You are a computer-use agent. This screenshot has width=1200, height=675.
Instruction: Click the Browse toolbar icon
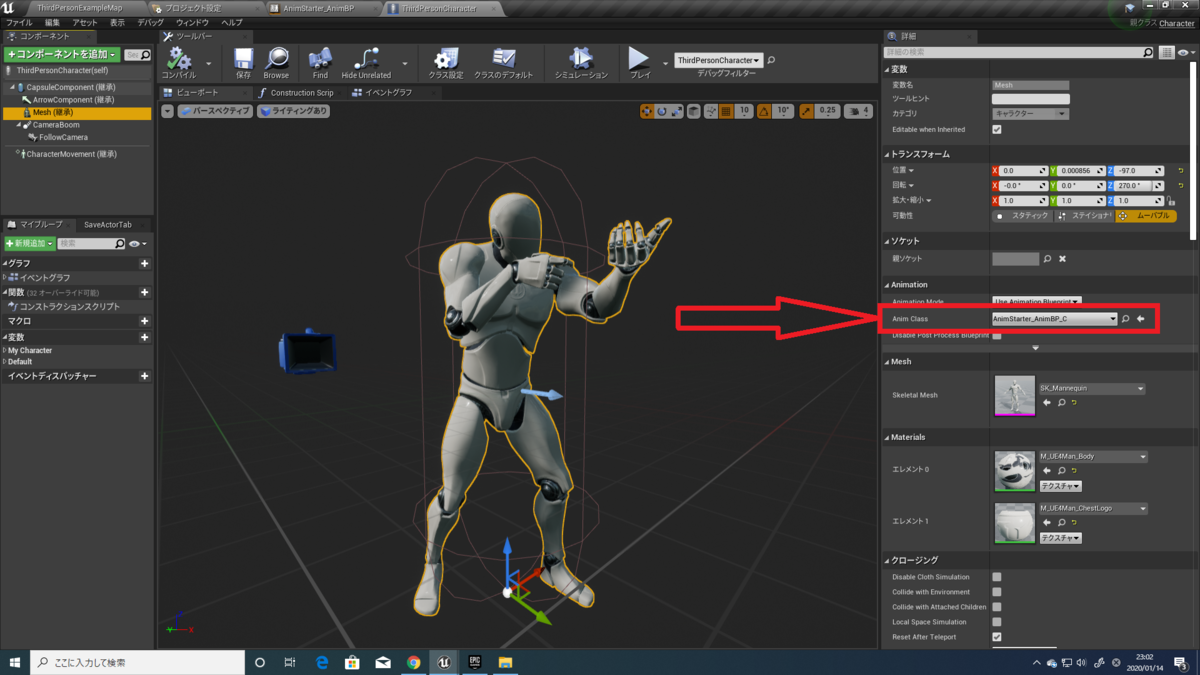coord(276,62)
